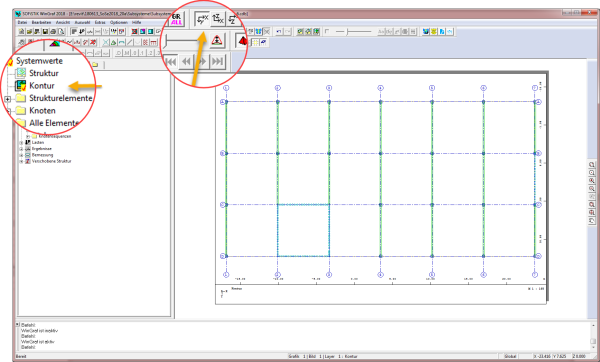Click the horizontal slider in the magnified toolbar
Image resolution: width=600 pixels, height=362 pixels.
tap(181, 41)
